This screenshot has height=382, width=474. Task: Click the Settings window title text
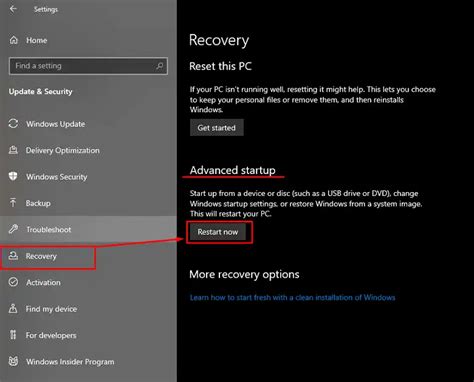click(x=46, y=9)
